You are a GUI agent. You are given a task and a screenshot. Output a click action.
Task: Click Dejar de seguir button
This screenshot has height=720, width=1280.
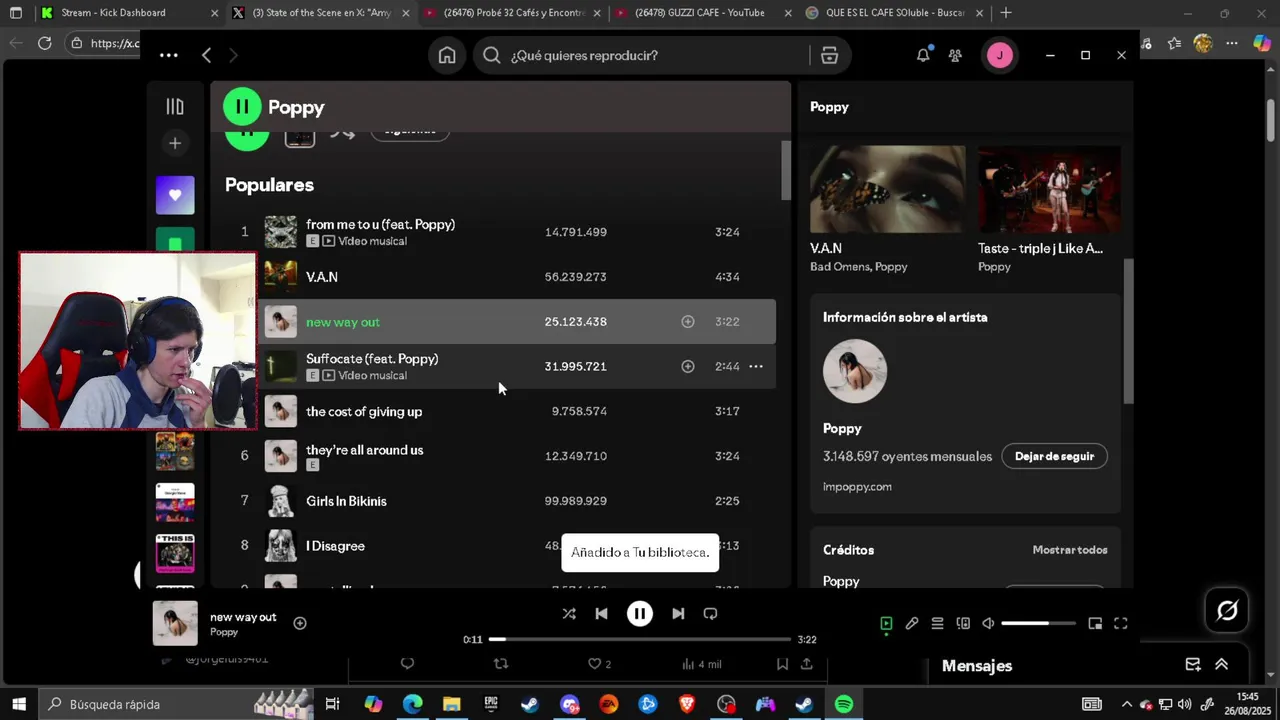[x=1054, y=456]
